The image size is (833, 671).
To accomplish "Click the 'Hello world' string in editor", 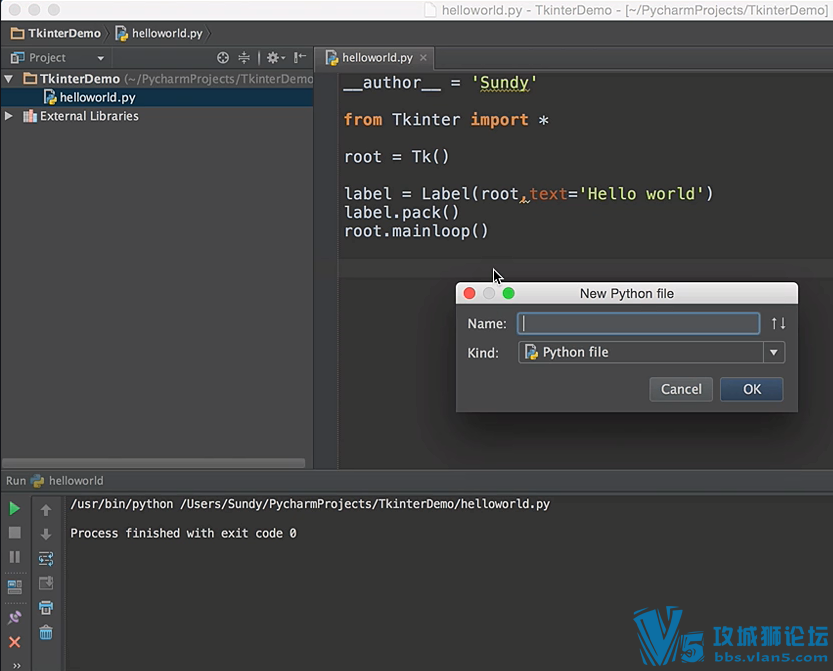I will [641, 194].
